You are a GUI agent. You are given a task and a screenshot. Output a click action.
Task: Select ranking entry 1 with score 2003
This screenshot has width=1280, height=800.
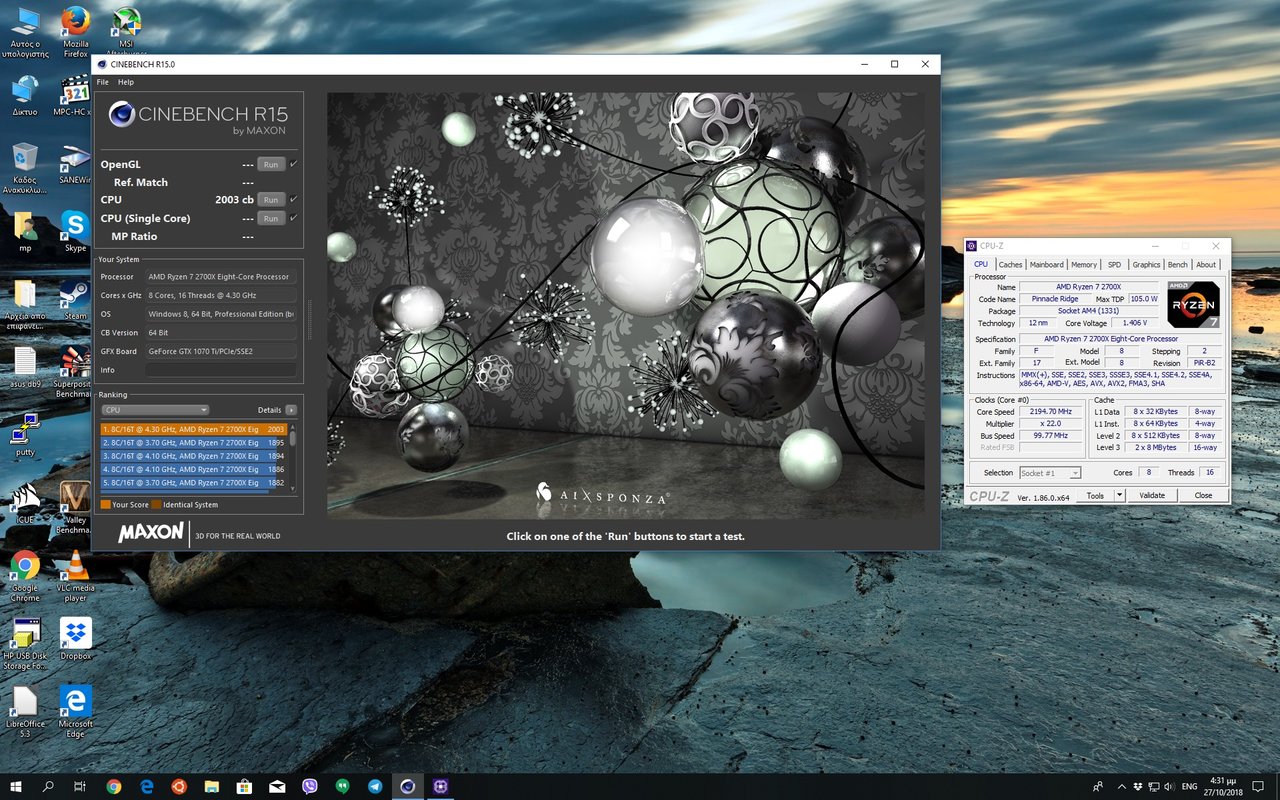click(x=194, y=429)
